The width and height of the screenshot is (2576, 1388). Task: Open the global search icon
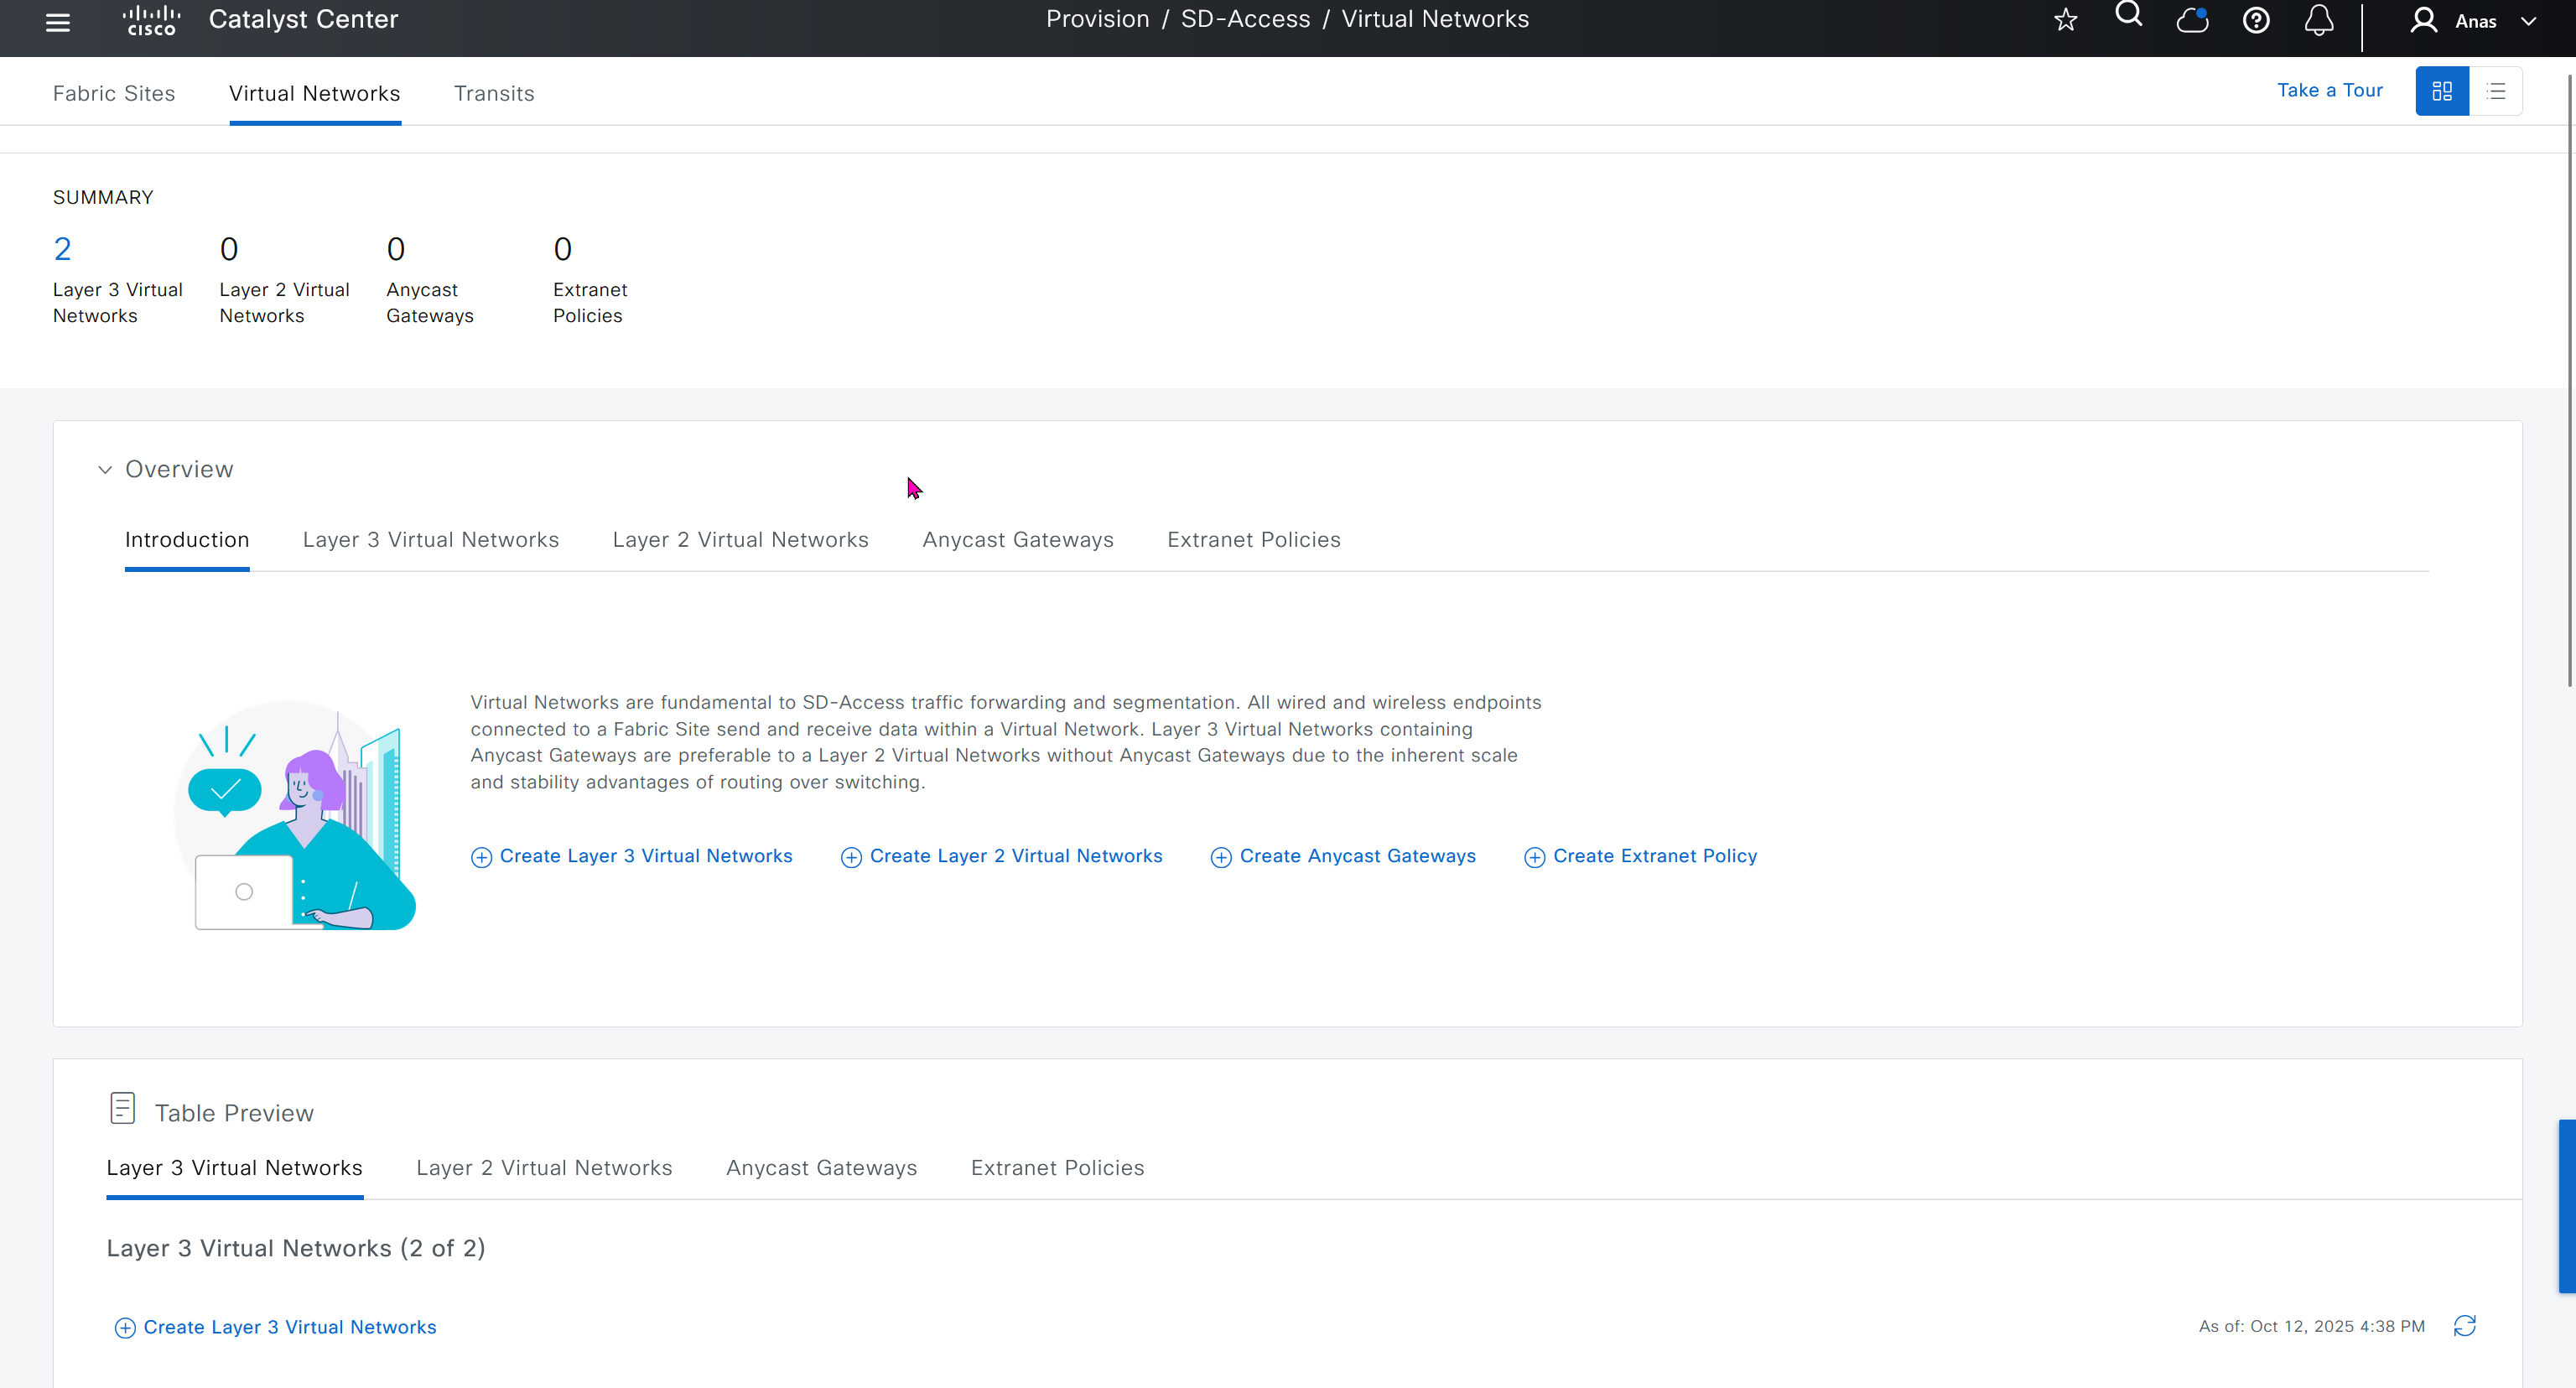pyautogui.click(x=2128, y=15)
